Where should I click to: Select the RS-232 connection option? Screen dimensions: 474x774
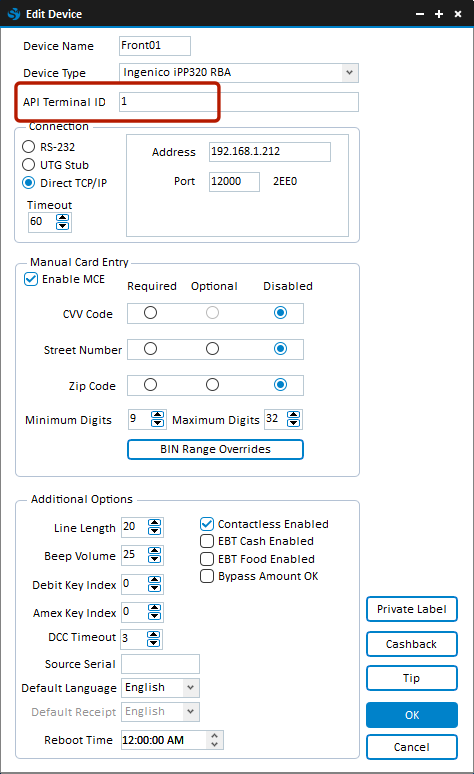(x=29, y=147)
